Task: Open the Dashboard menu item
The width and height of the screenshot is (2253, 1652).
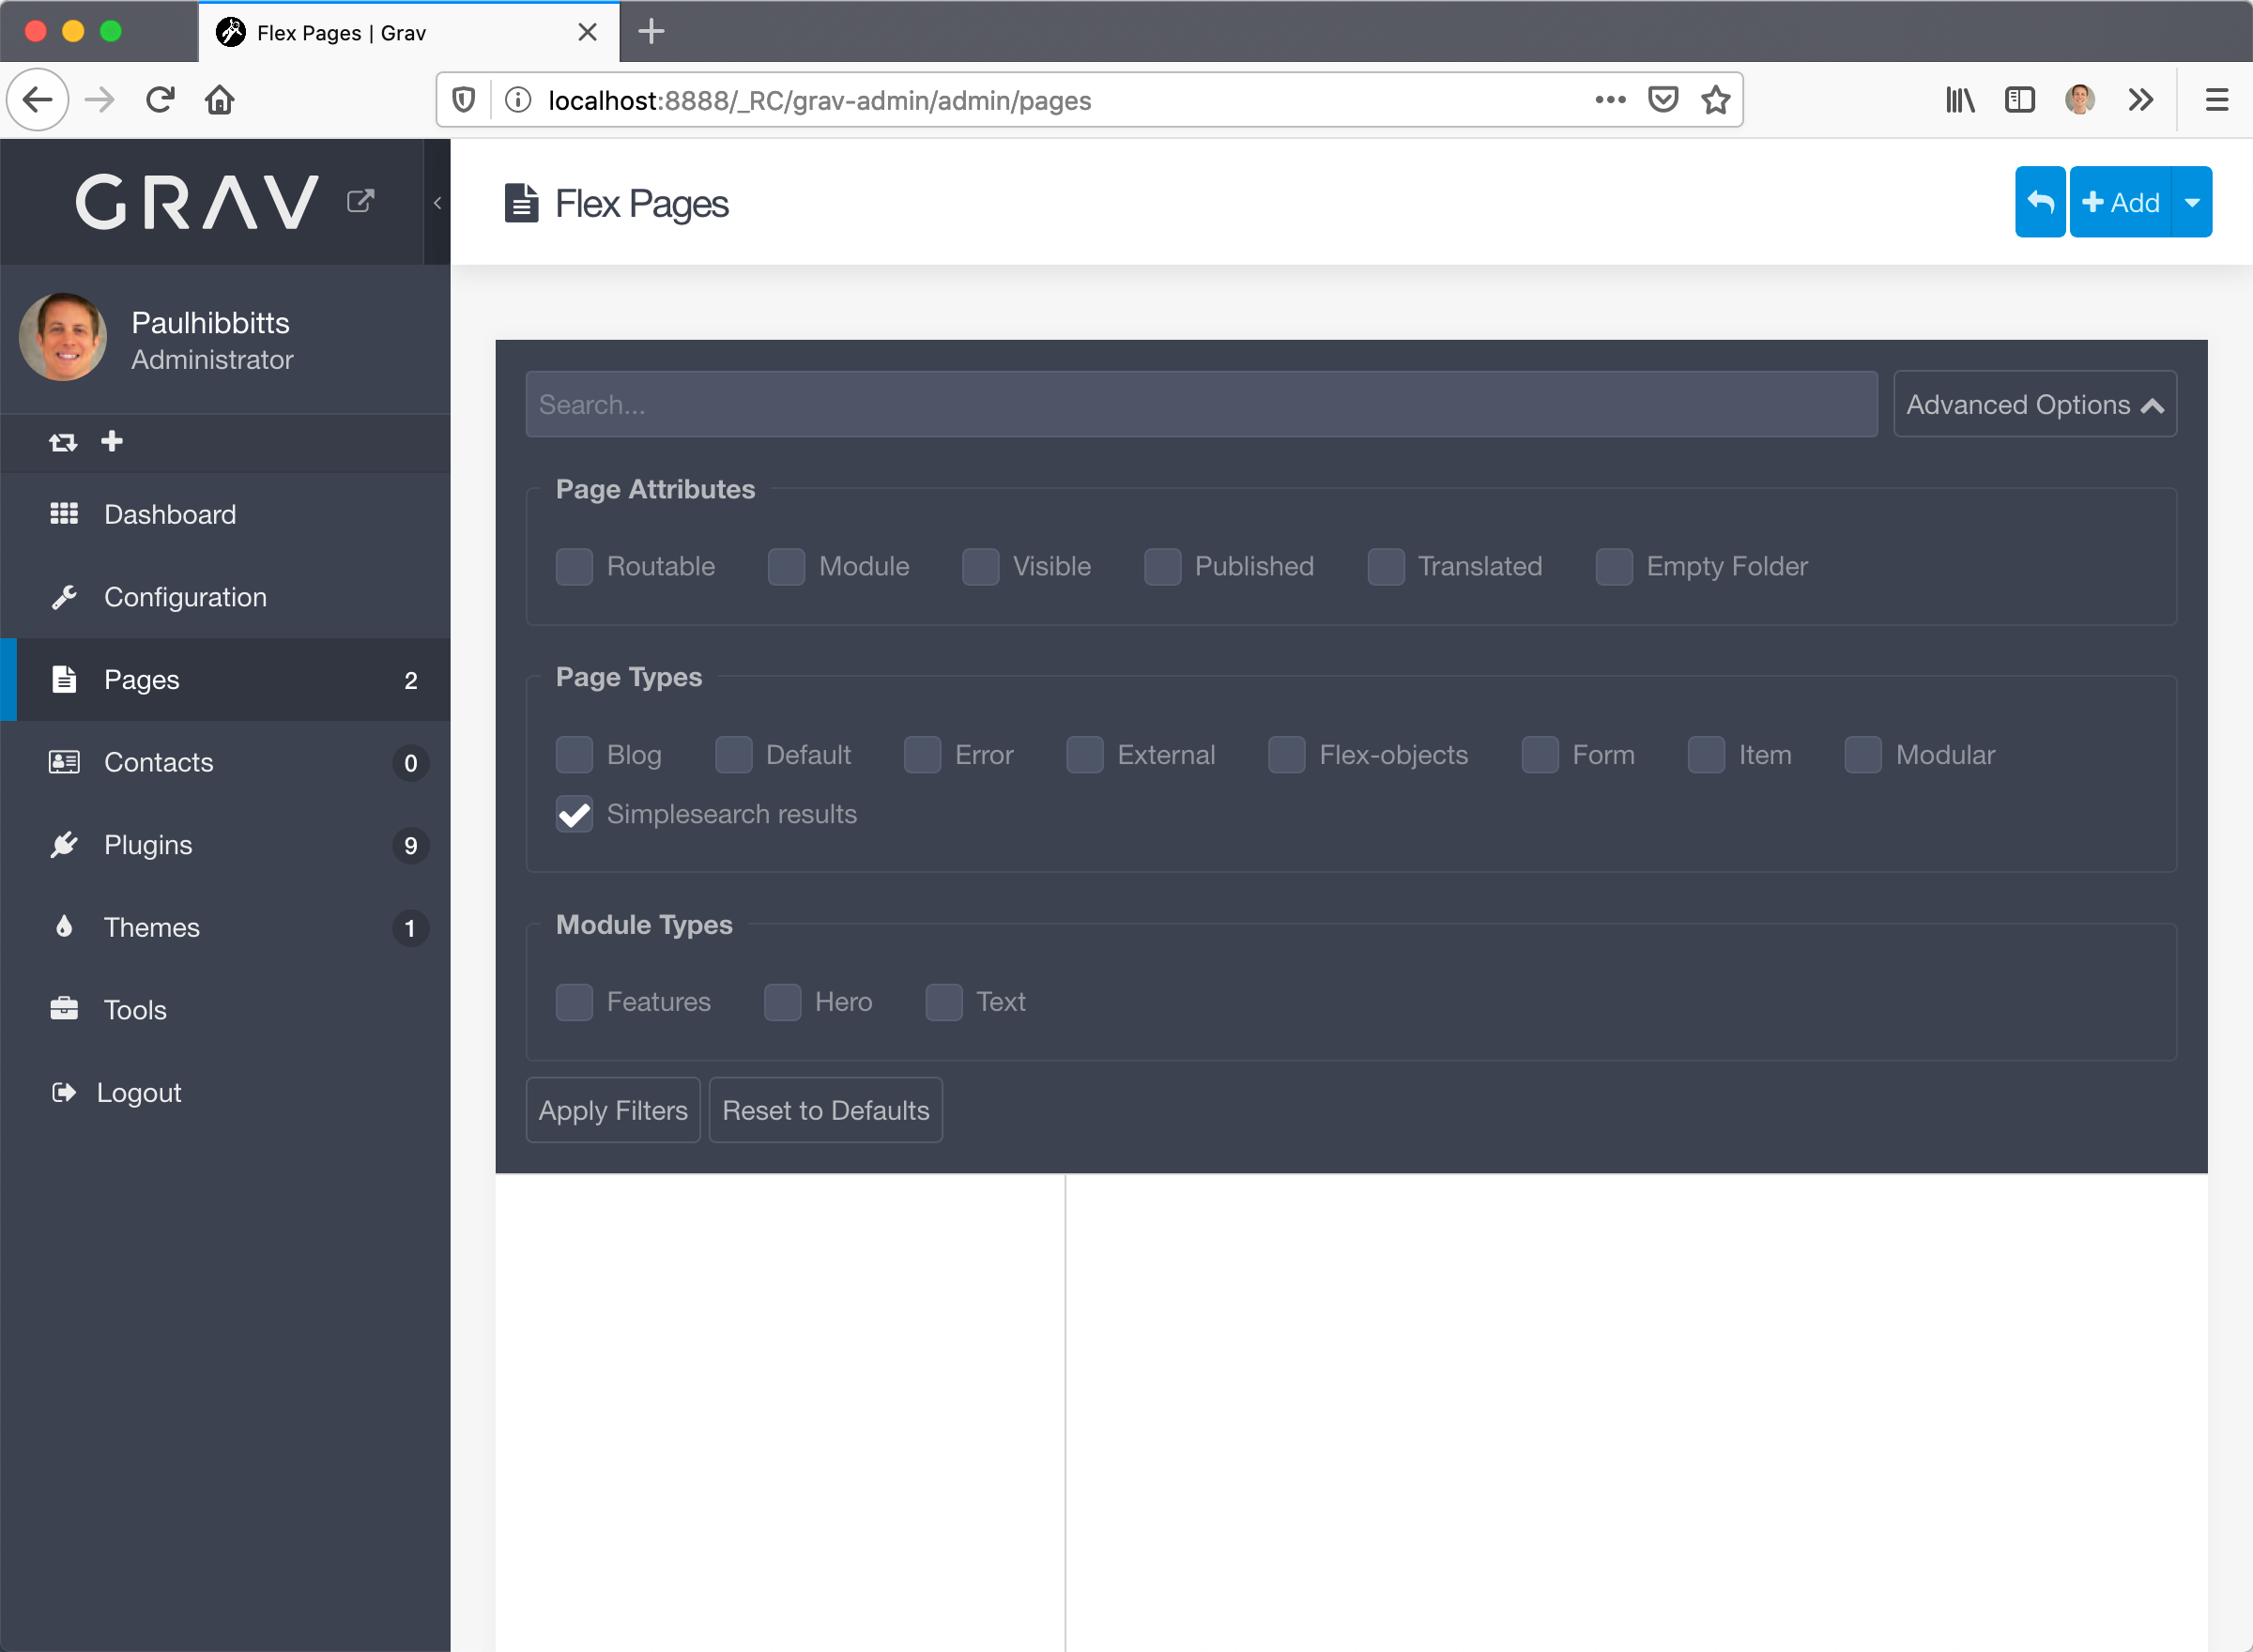Action: pyautogui.click(x=225, y=514)
